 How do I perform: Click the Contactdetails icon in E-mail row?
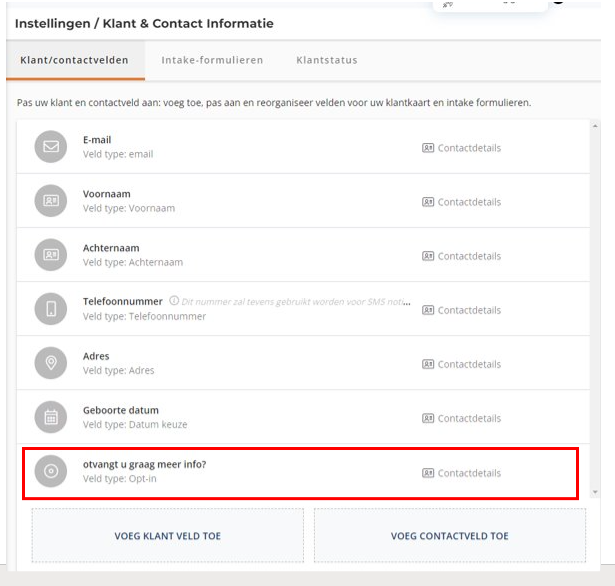[428, 148]
